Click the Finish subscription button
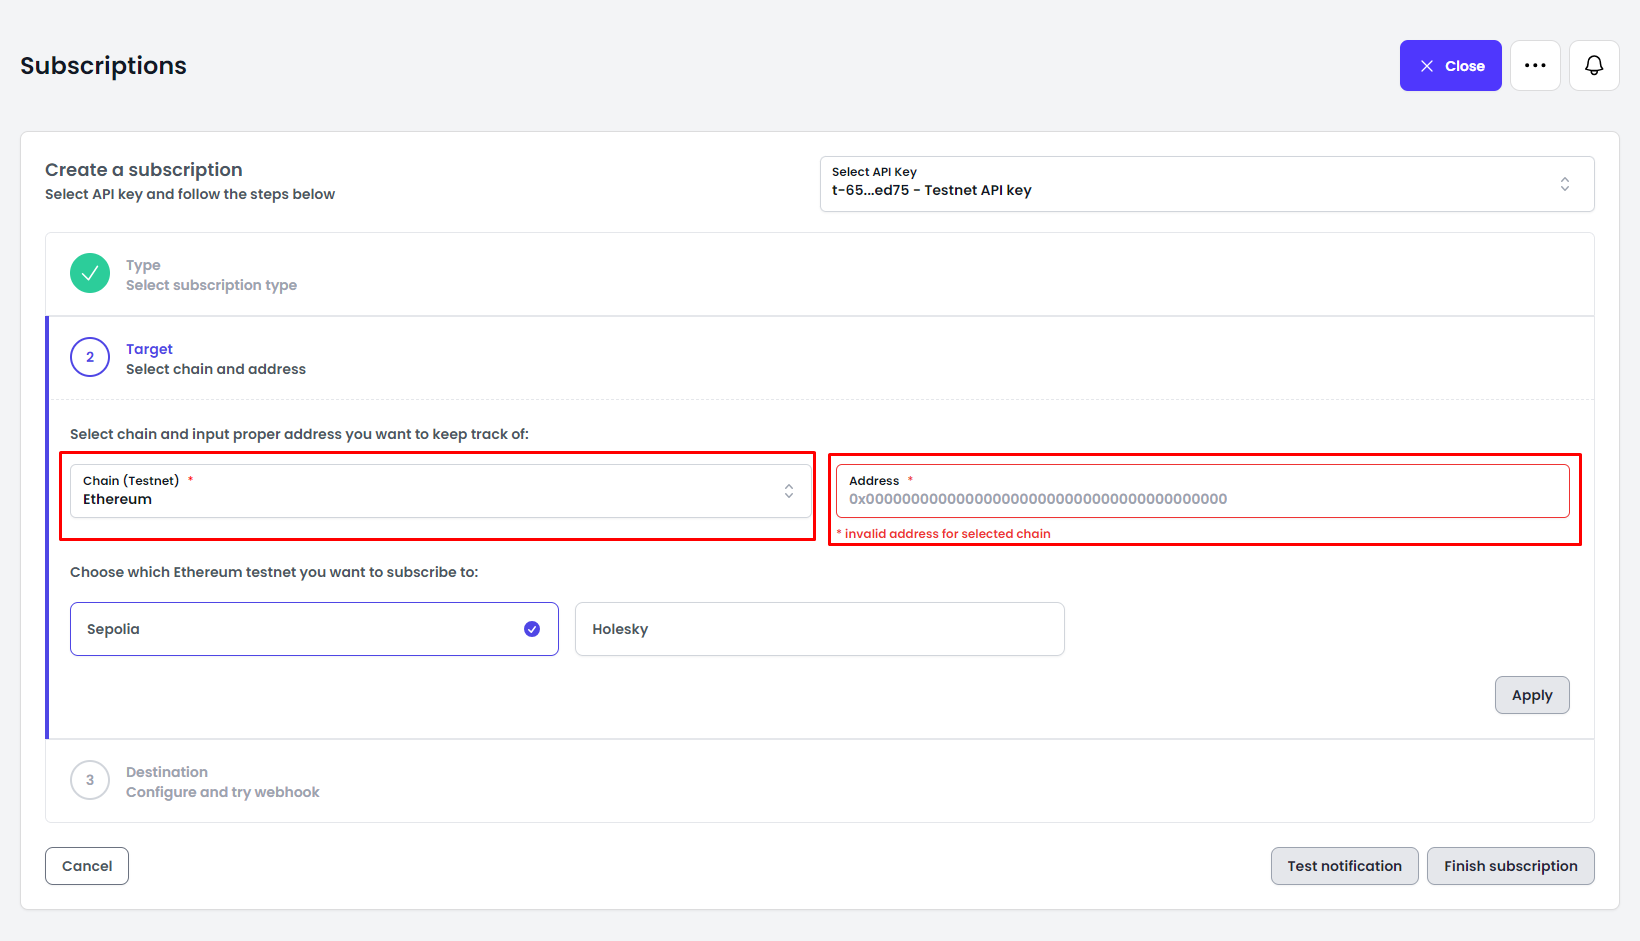 pyautogui.click(x=1510, y=866)
